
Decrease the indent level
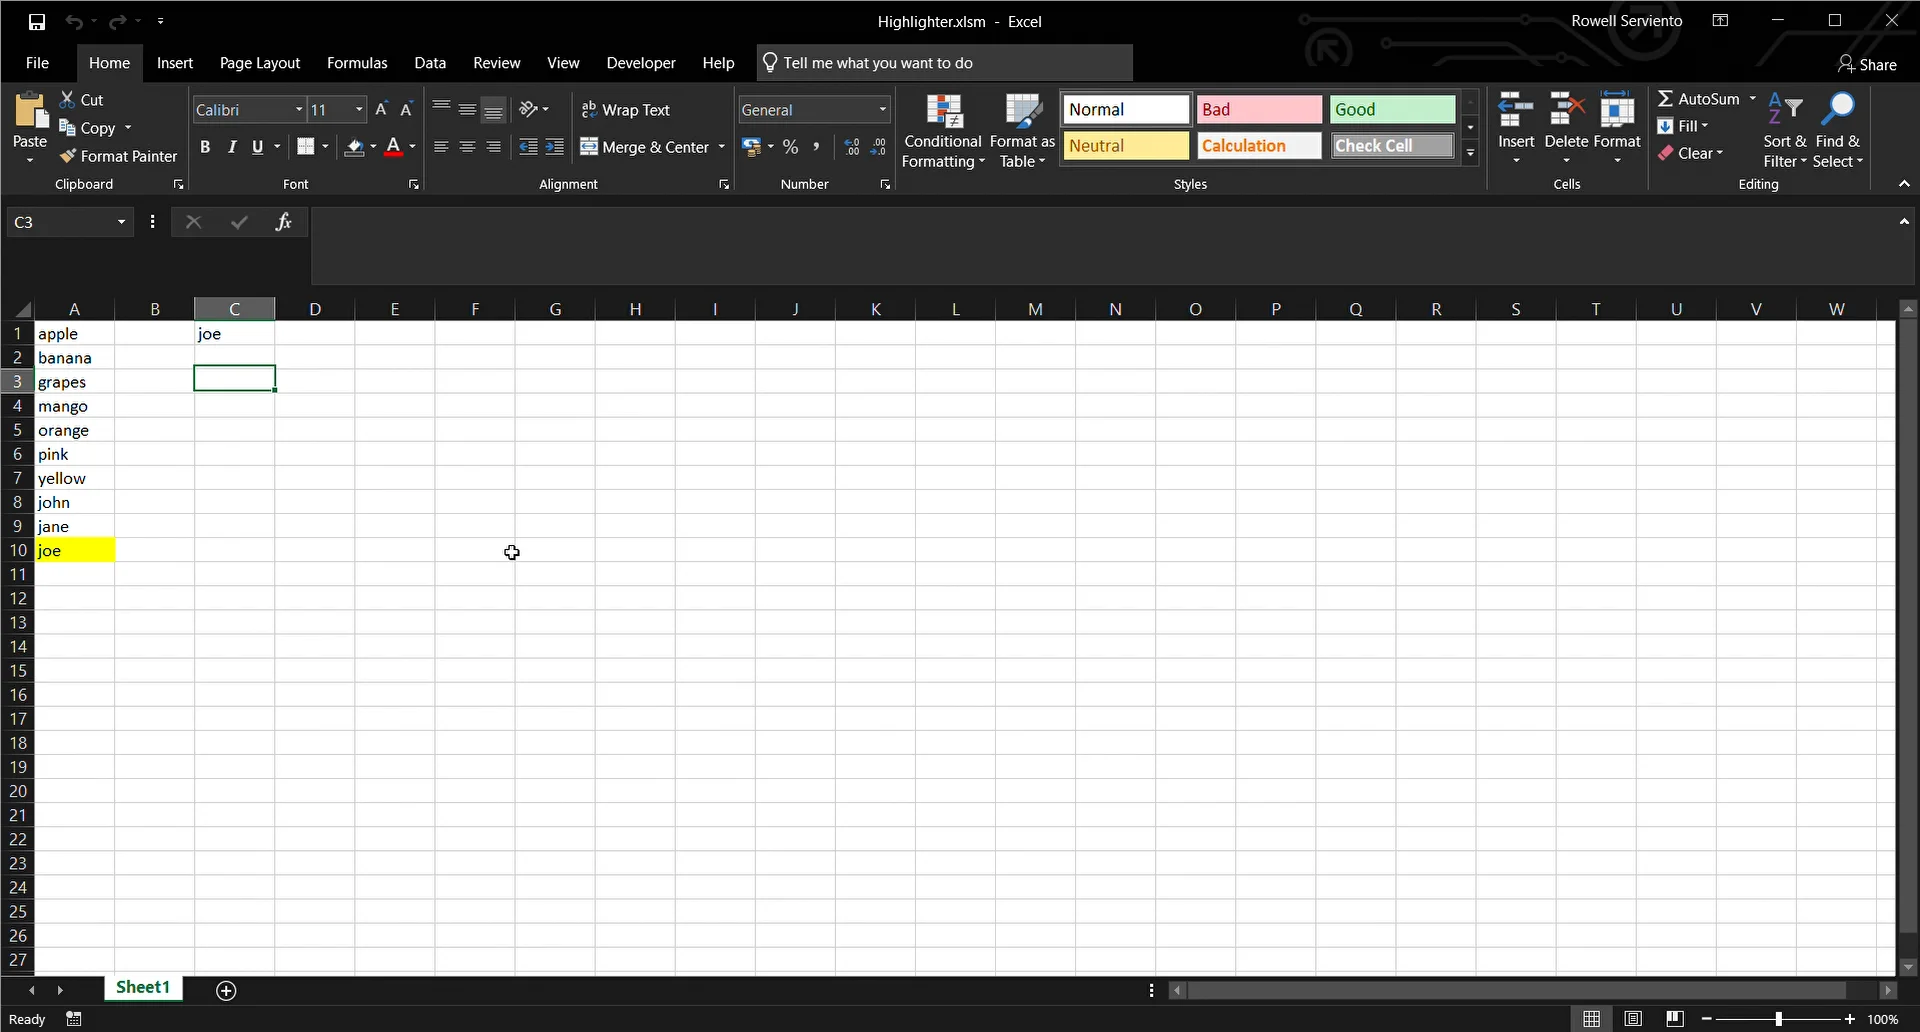528,147
